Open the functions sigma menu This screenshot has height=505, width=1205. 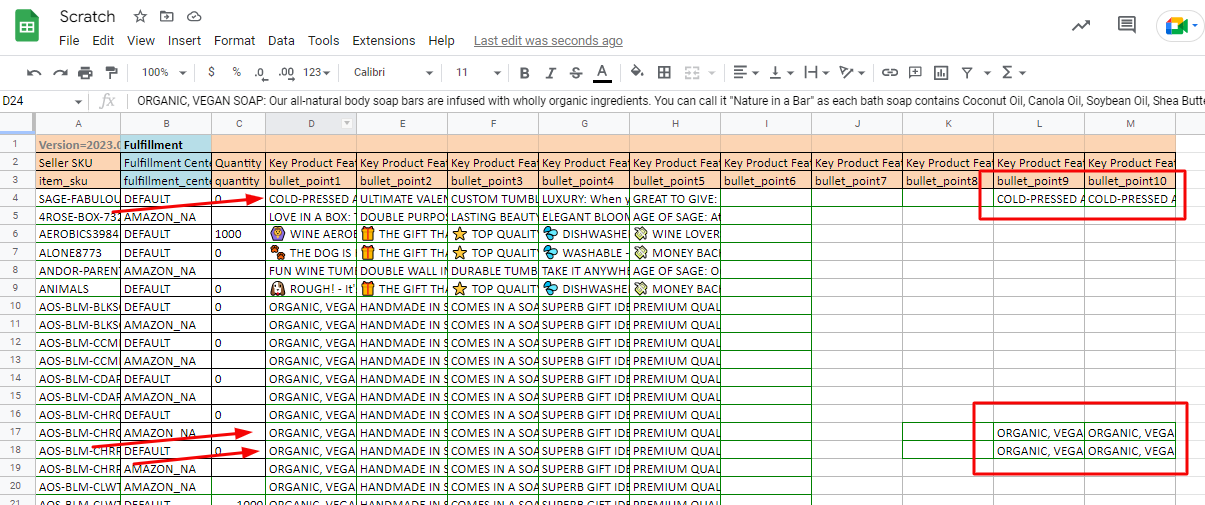[x=1013, y=73]
